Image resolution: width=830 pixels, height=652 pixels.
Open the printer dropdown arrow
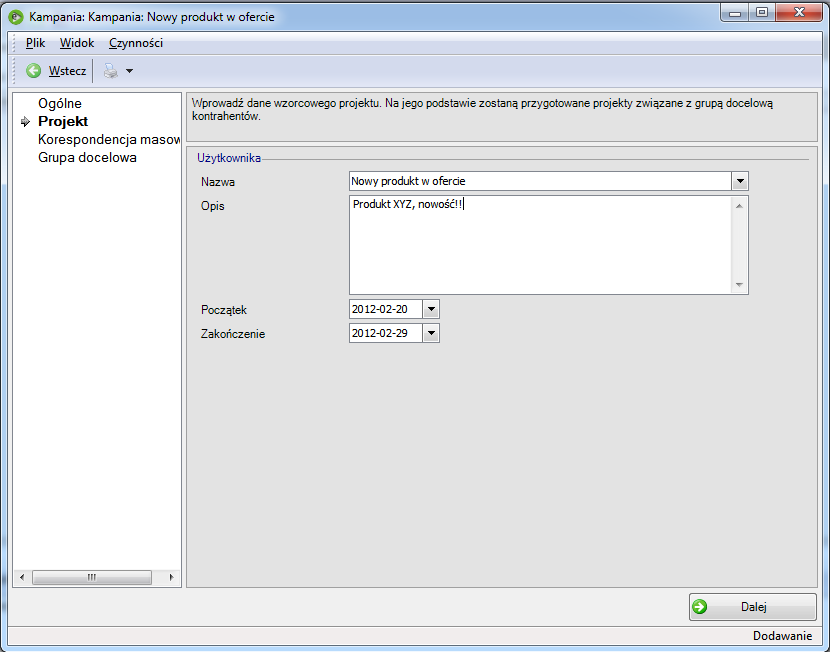[x=129, y=71]
